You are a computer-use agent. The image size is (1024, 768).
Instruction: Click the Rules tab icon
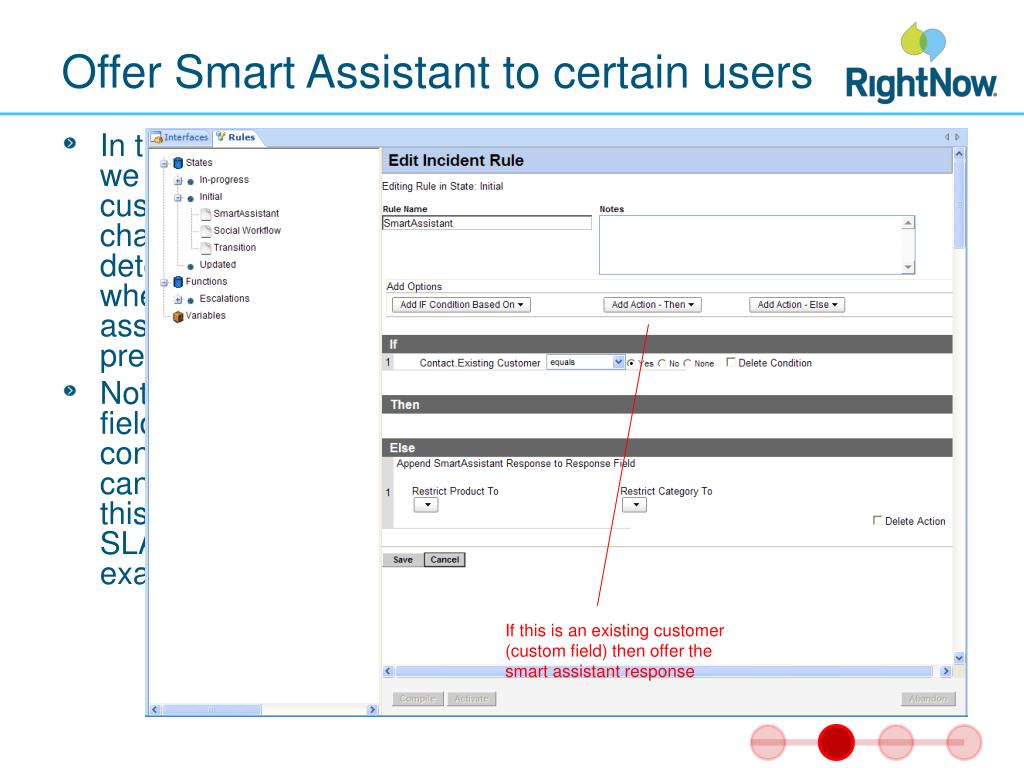click(221, 136)
